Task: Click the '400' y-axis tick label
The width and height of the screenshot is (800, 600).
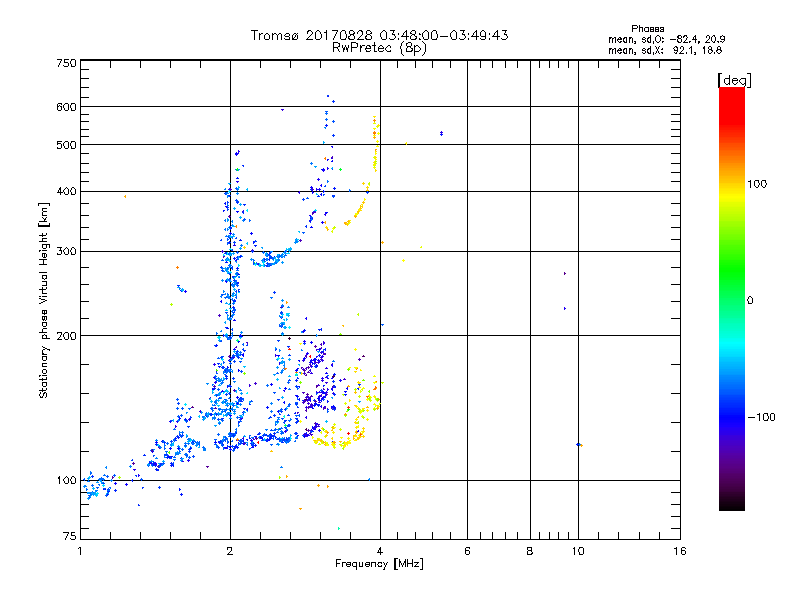Action: pos(66,191)
